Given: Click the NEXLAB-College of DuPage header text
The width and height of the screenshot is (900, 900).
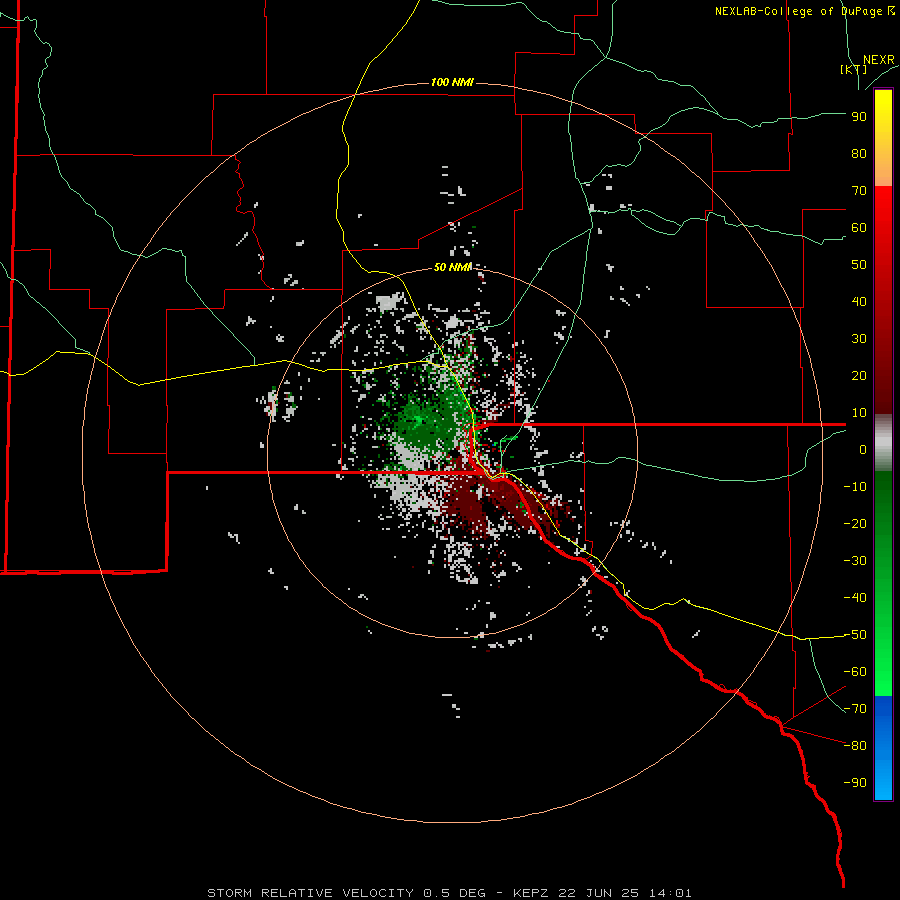Looking at the screenshot, I should [805, 11].
